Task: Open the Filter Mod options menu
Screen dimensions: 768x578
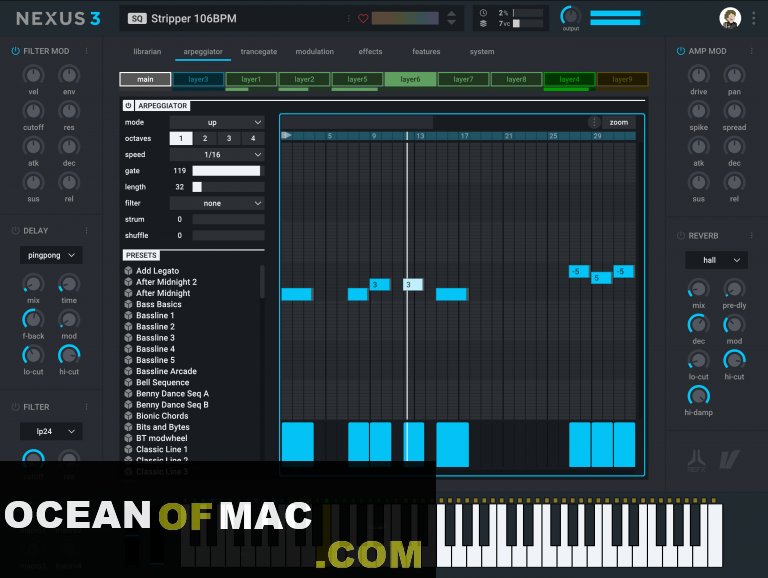Action: [87, 51]
